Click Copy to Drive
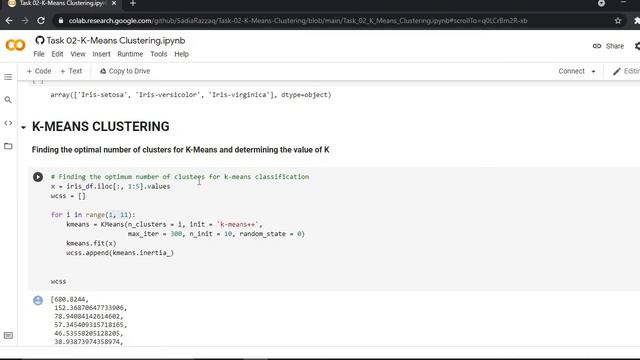 pyautogui.click(x=125, y=71)
